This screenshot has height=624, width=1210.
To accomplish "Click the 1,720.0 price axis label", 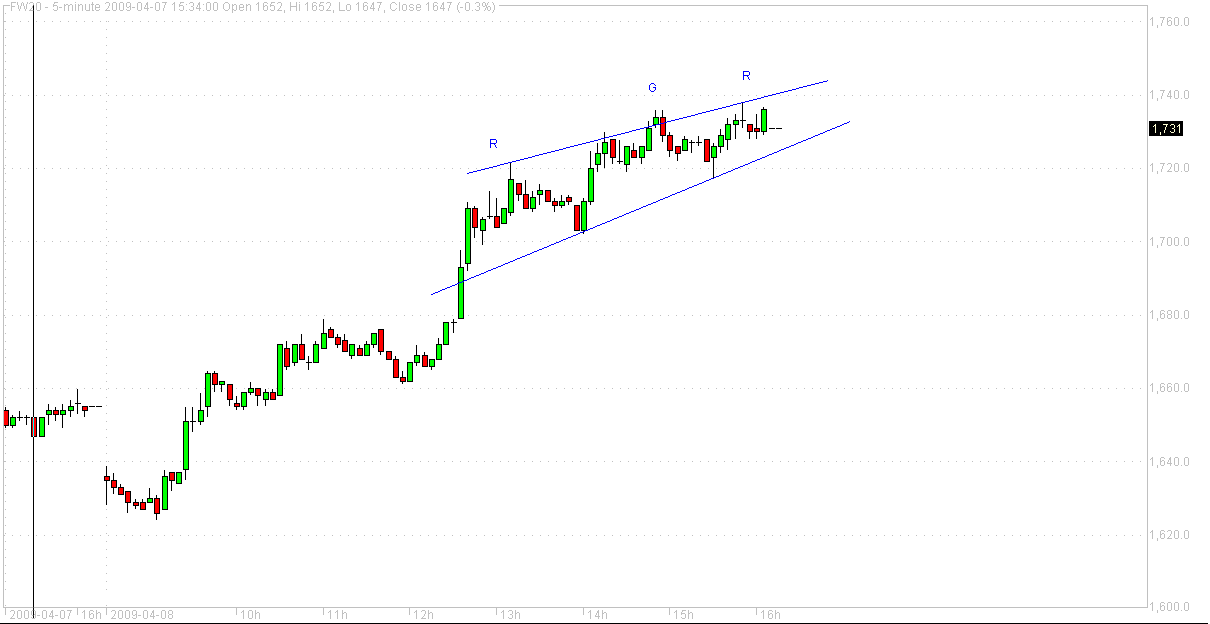I will pyautogui.click(x=1171, y=168).
